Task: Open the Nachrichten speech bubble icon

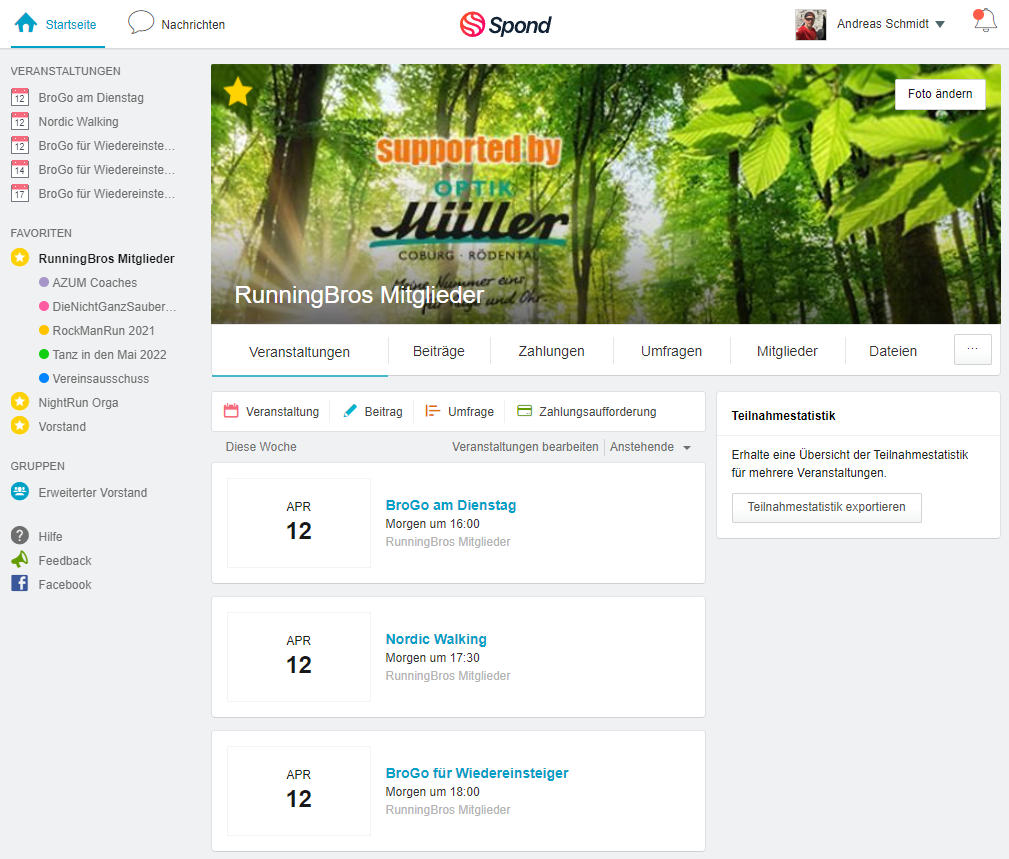Action: coord(141,23)
